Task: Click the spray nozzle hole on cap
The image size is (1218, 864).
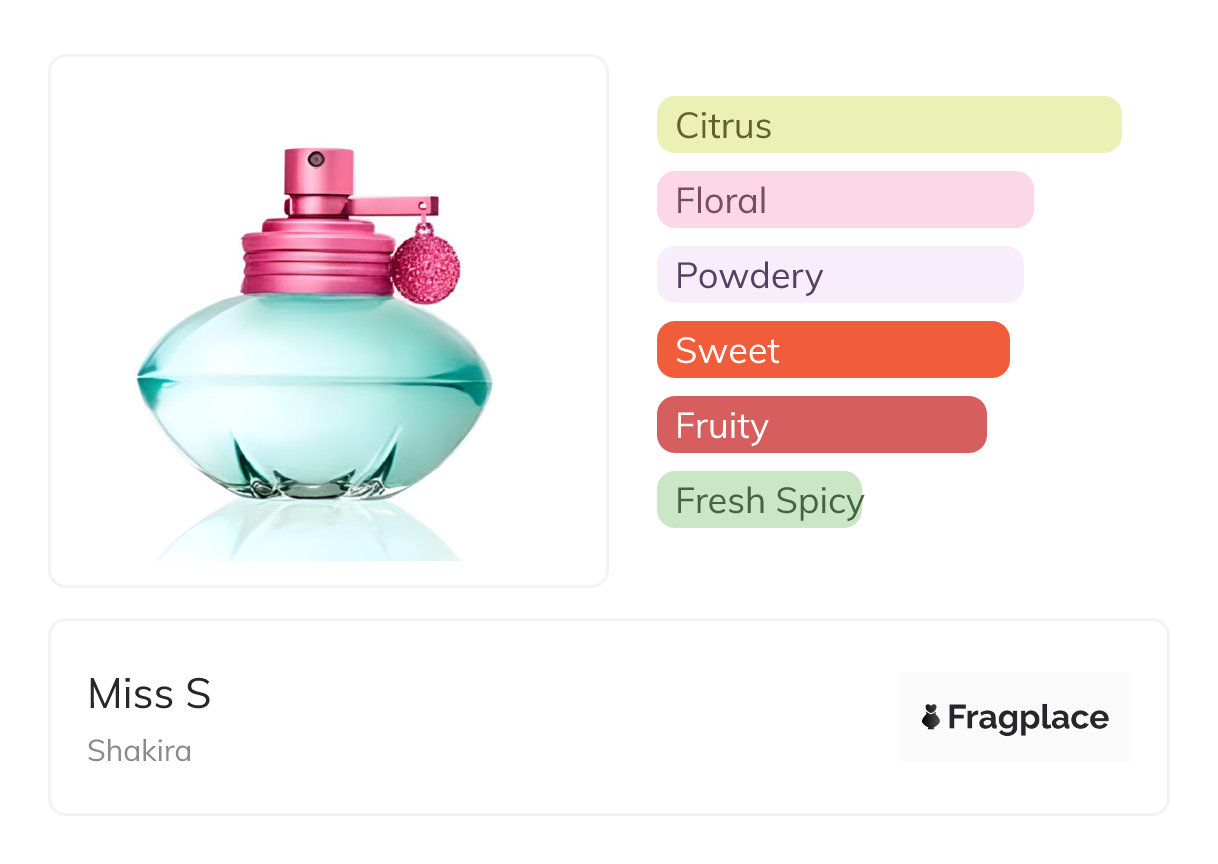Action: pyautogui.click(x=316, y=159)
